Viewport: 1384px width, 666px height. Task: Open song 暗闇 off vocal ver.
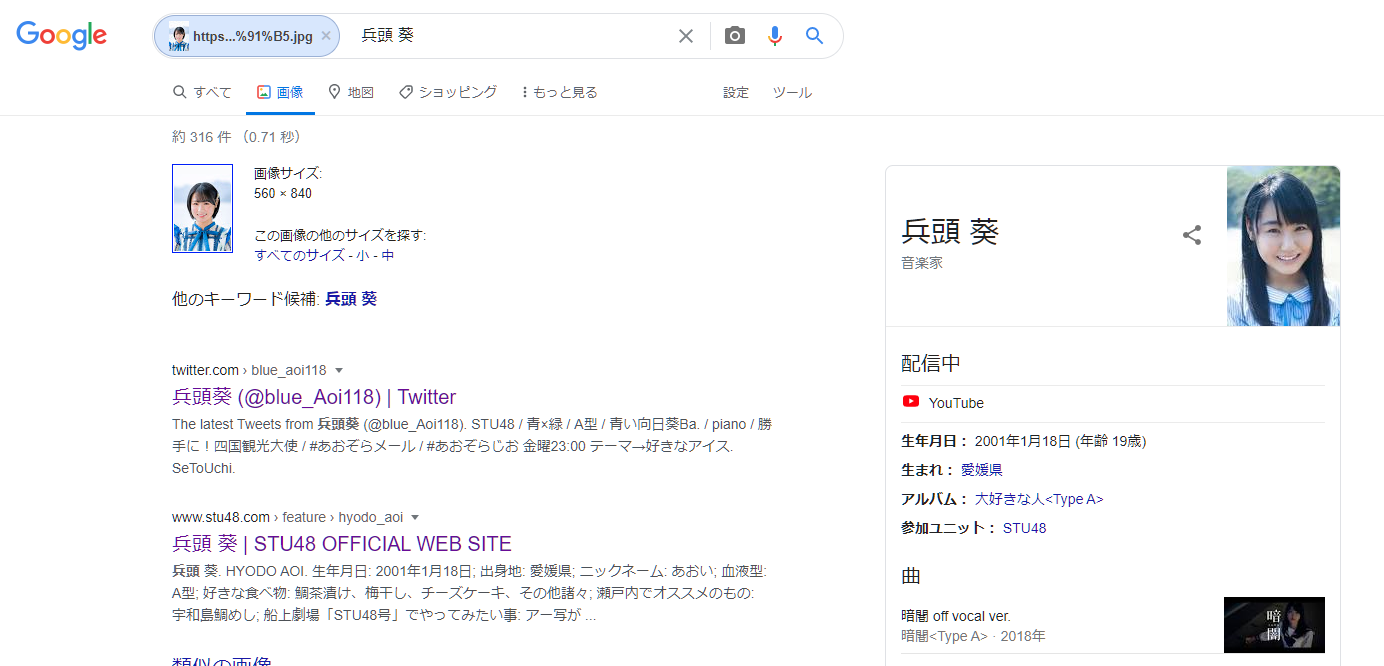tap(956, 616)
